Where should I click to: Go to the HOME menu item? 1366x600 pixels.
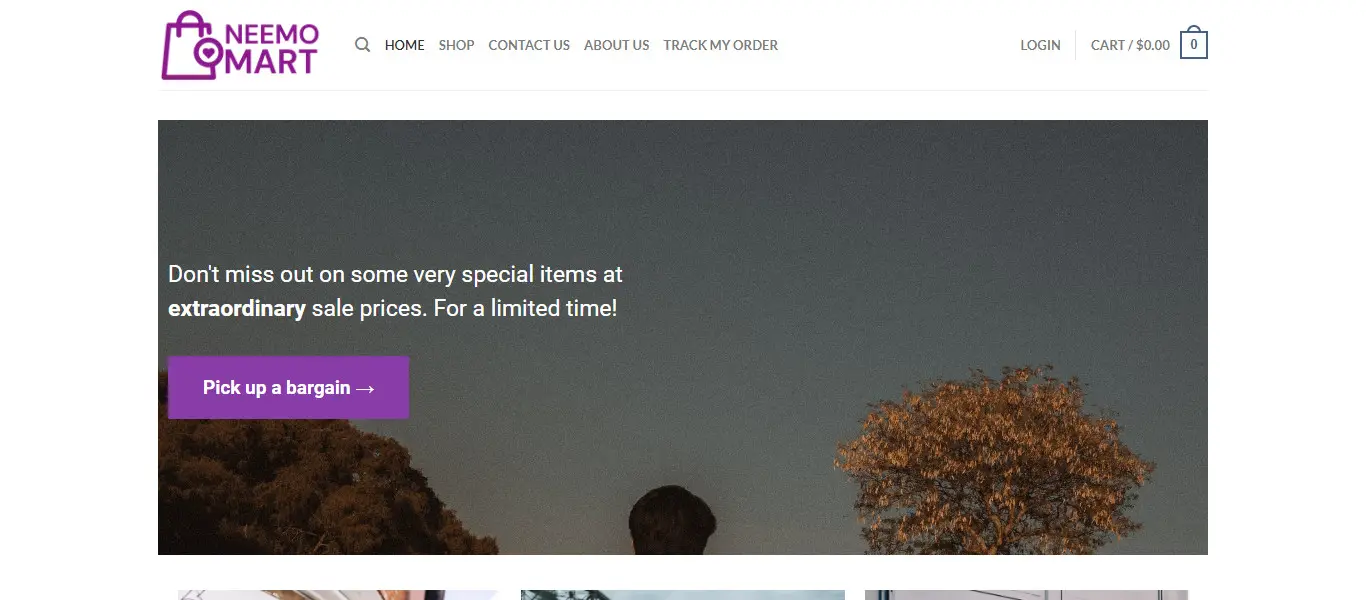tap(404, 45)
